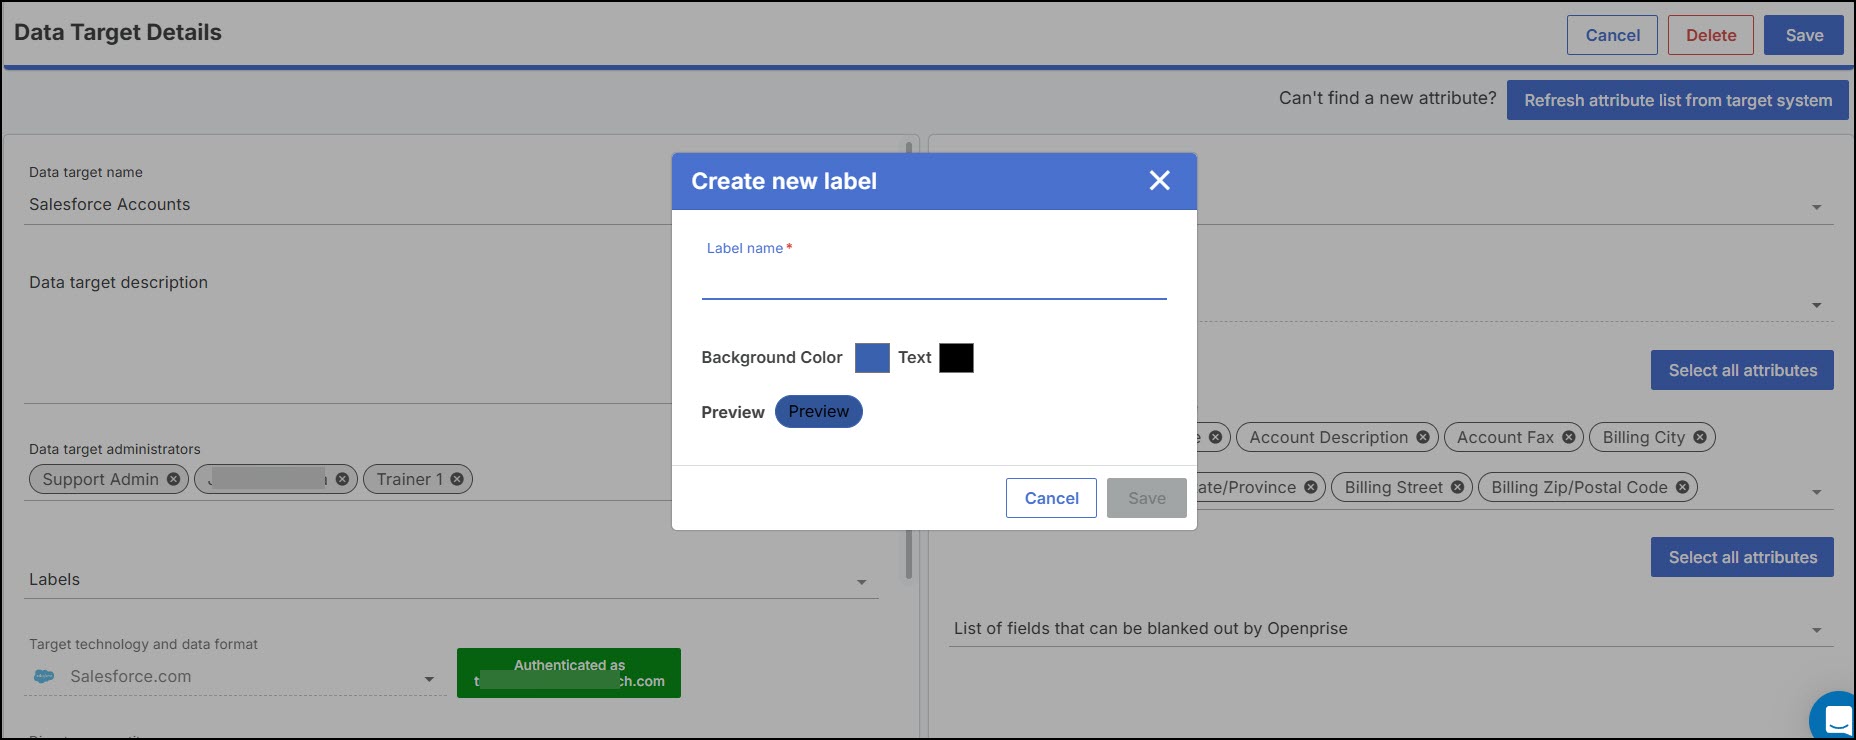Focus the Label name input field

(x=934, y=281)
